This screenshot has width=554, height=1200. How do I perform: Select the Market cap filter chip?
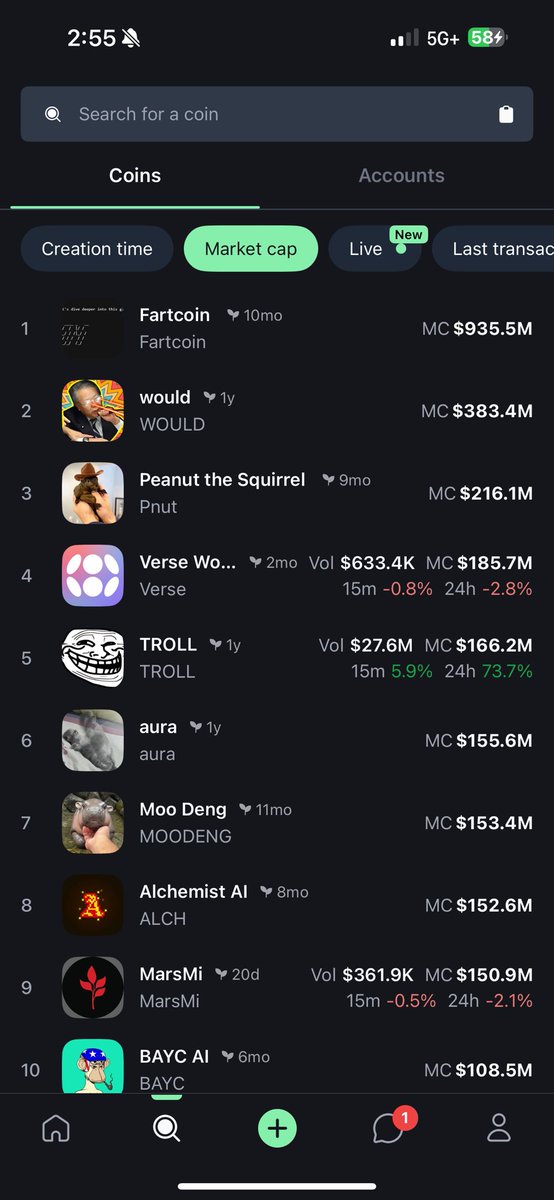[x=251, y=249]
